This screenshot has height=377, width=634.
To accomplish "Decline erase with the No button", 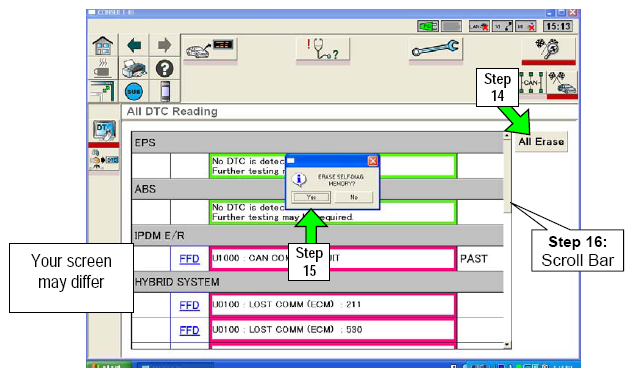I will pos(354,197).
